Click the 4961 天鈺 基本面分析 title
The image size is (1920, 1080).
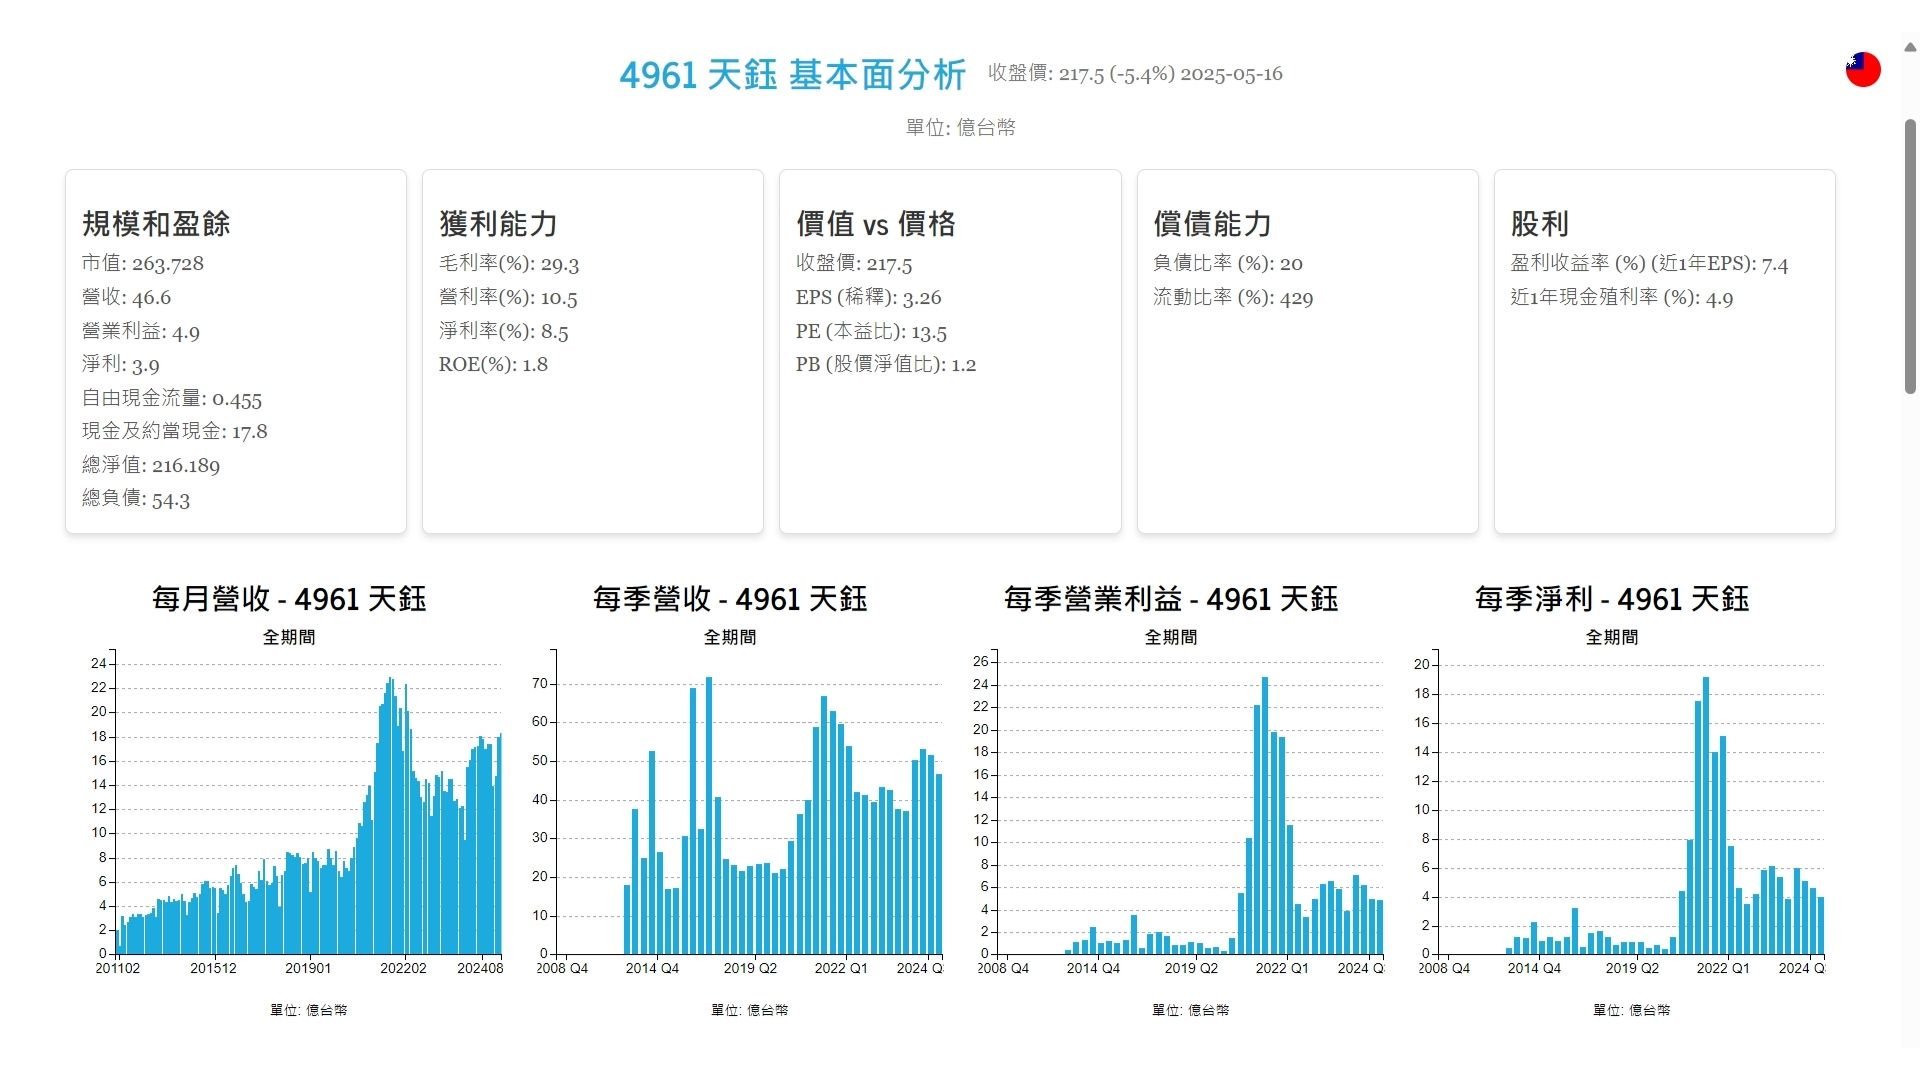tap(792, 75)
